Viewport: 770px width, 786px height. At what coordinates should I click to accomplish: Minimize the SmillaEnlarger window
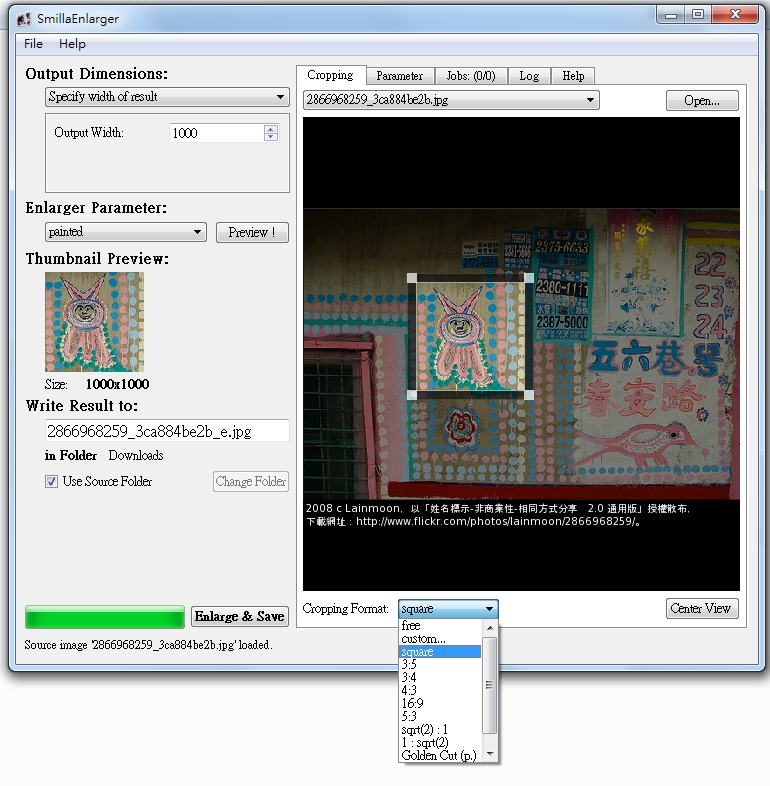[x=671, y=15]
